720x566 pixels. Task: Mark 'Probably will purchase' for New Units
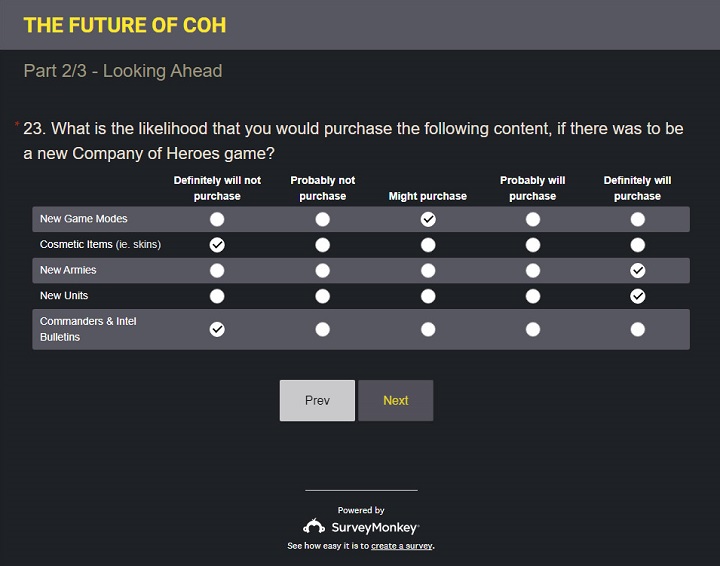click(x=533, y=296)
